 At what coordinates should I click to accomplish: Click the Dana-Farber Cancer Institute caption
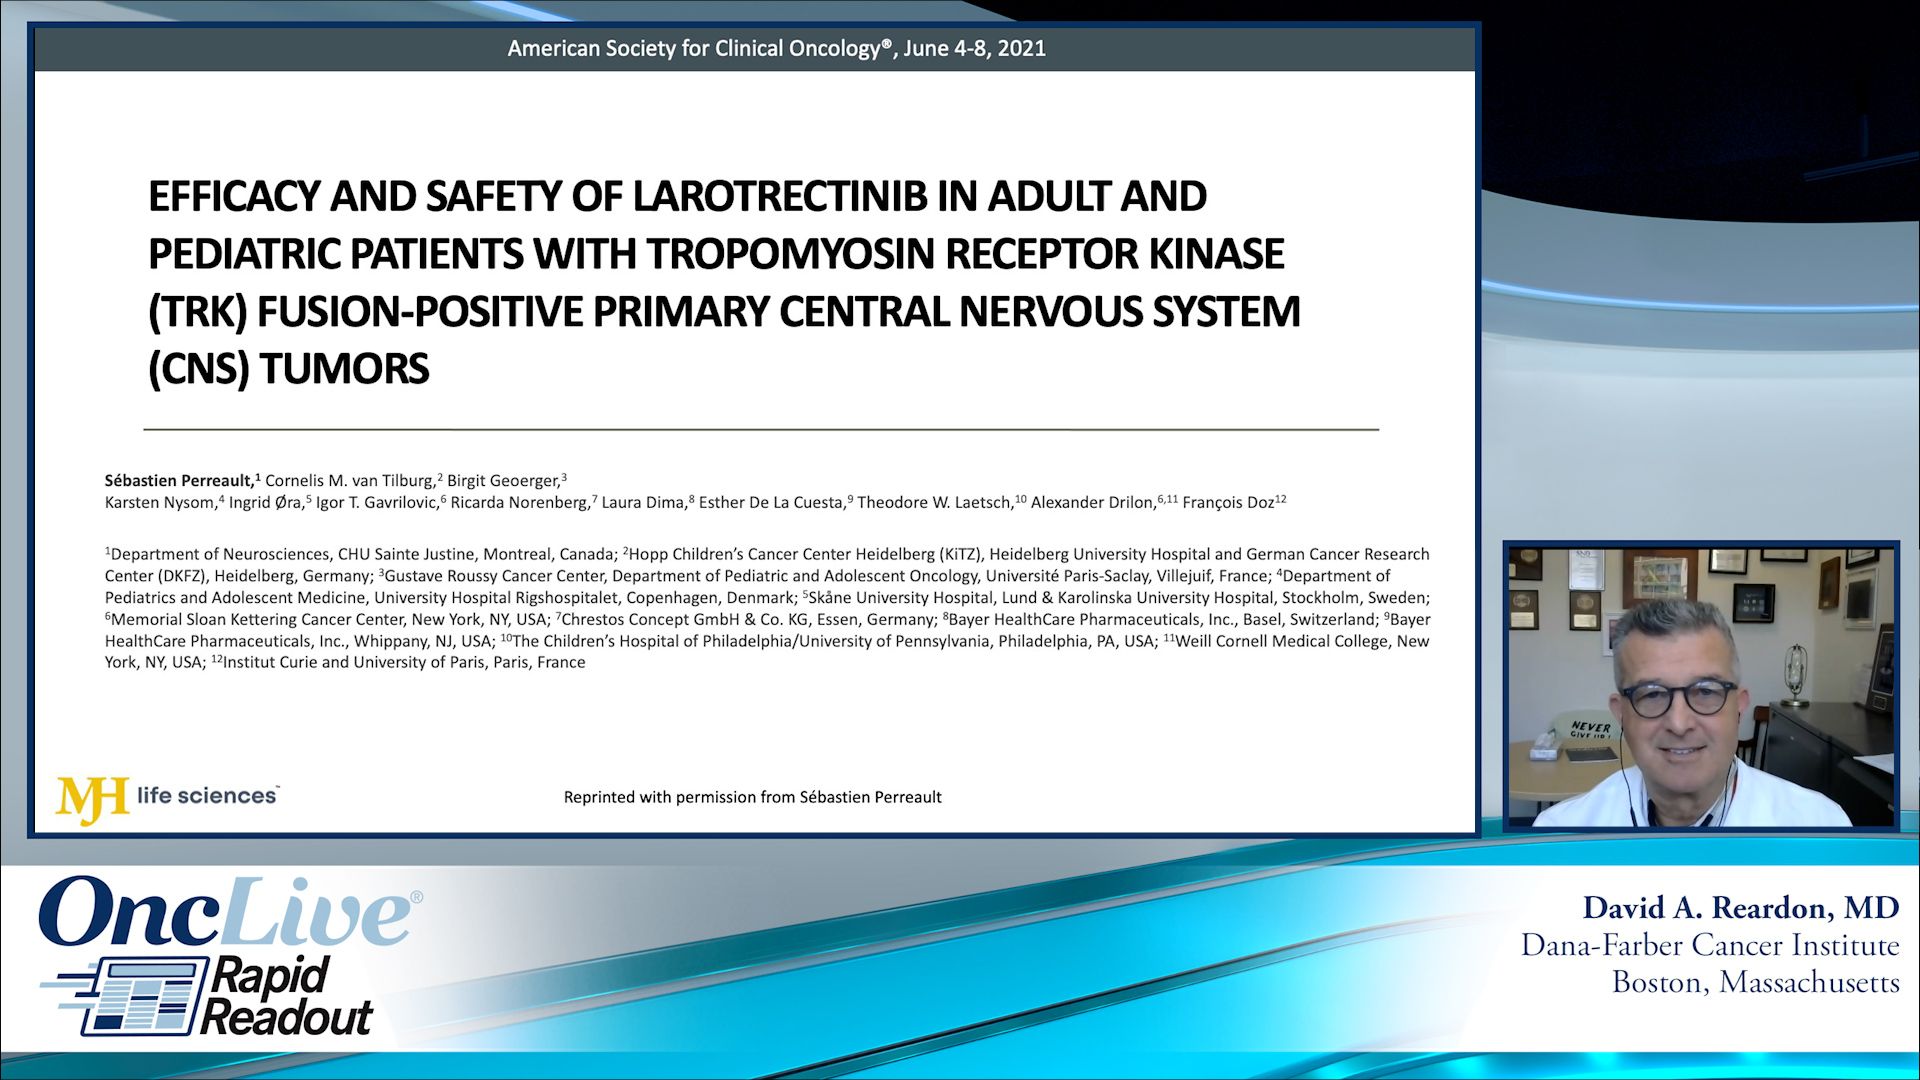tap(1710, 946)
